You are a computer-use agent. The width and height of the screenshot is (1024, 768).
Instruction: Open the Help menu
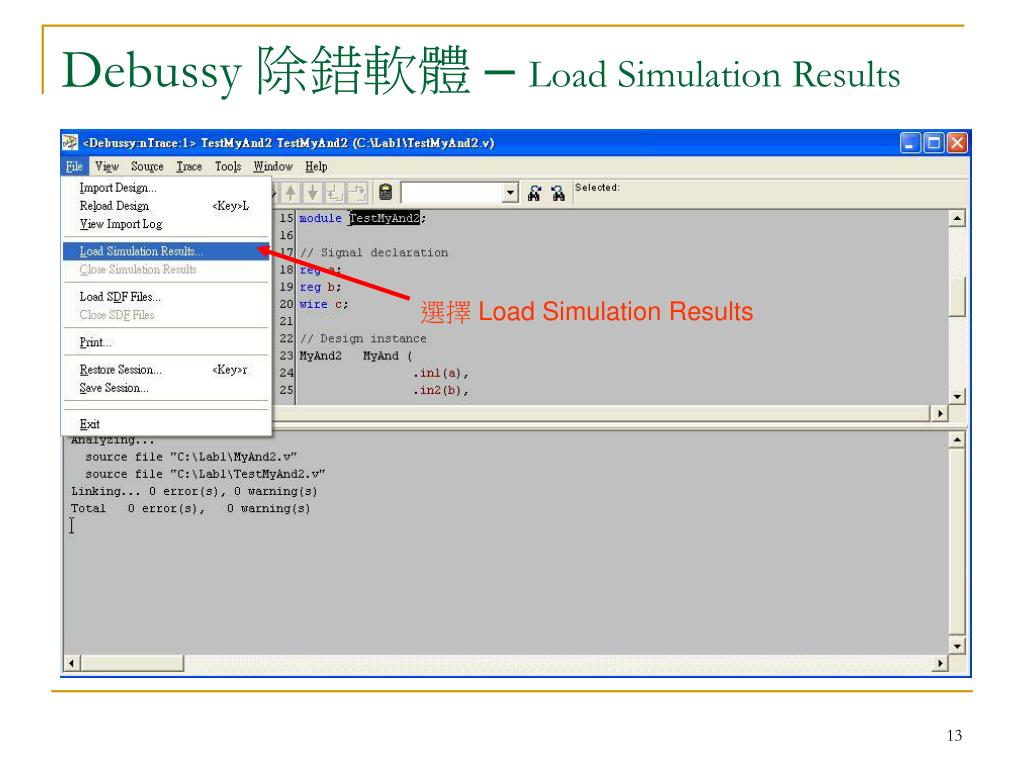(316, 167)
